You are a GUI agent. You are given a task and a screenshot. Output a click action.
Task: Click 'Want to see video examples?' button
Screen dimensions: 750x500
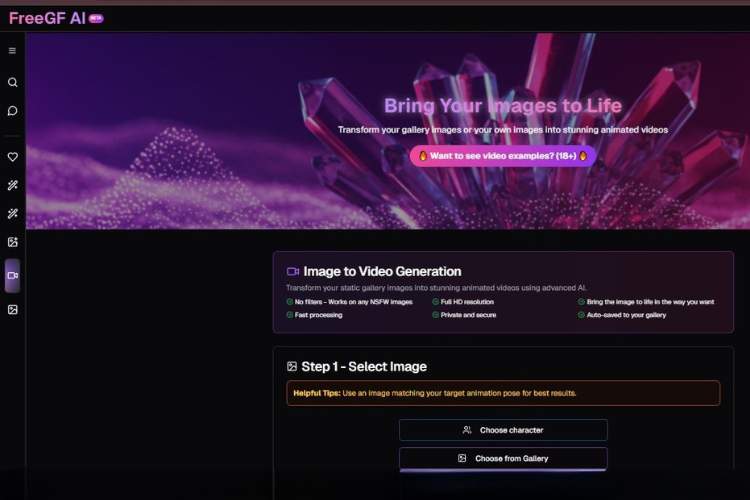pos(503,156)
